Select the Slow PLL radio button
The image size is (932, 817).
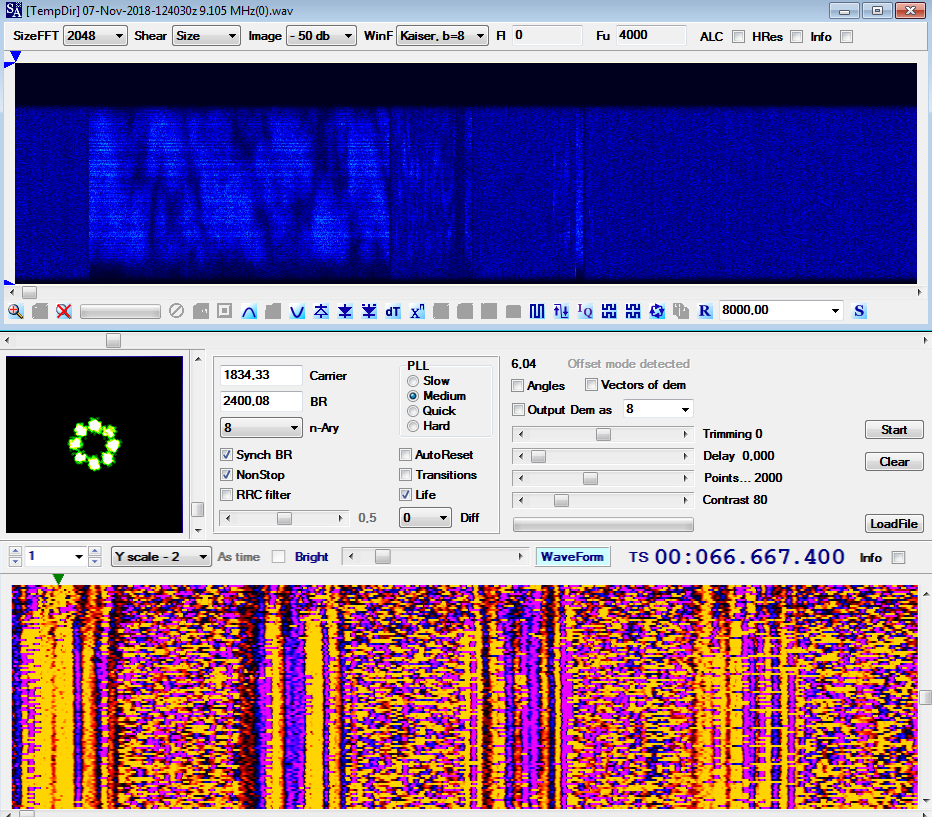pyautogui.click(x=413, y=381)
